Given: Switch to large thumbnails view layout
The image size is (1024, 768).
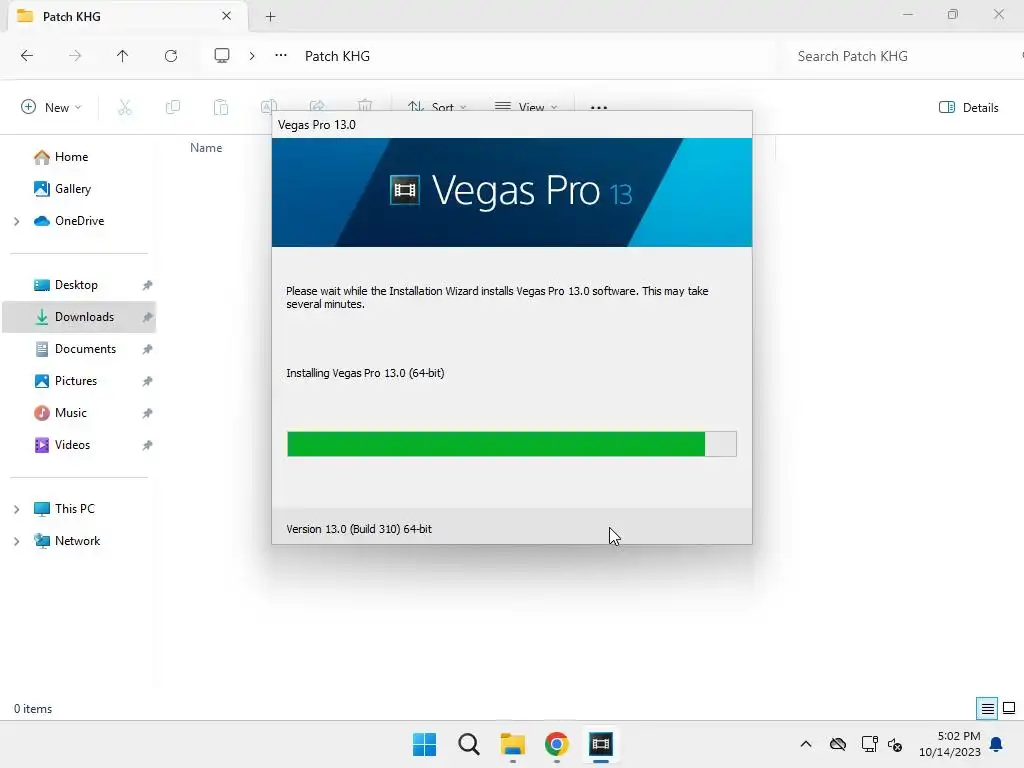Looking at the screenshot, I should (1009, 709).
